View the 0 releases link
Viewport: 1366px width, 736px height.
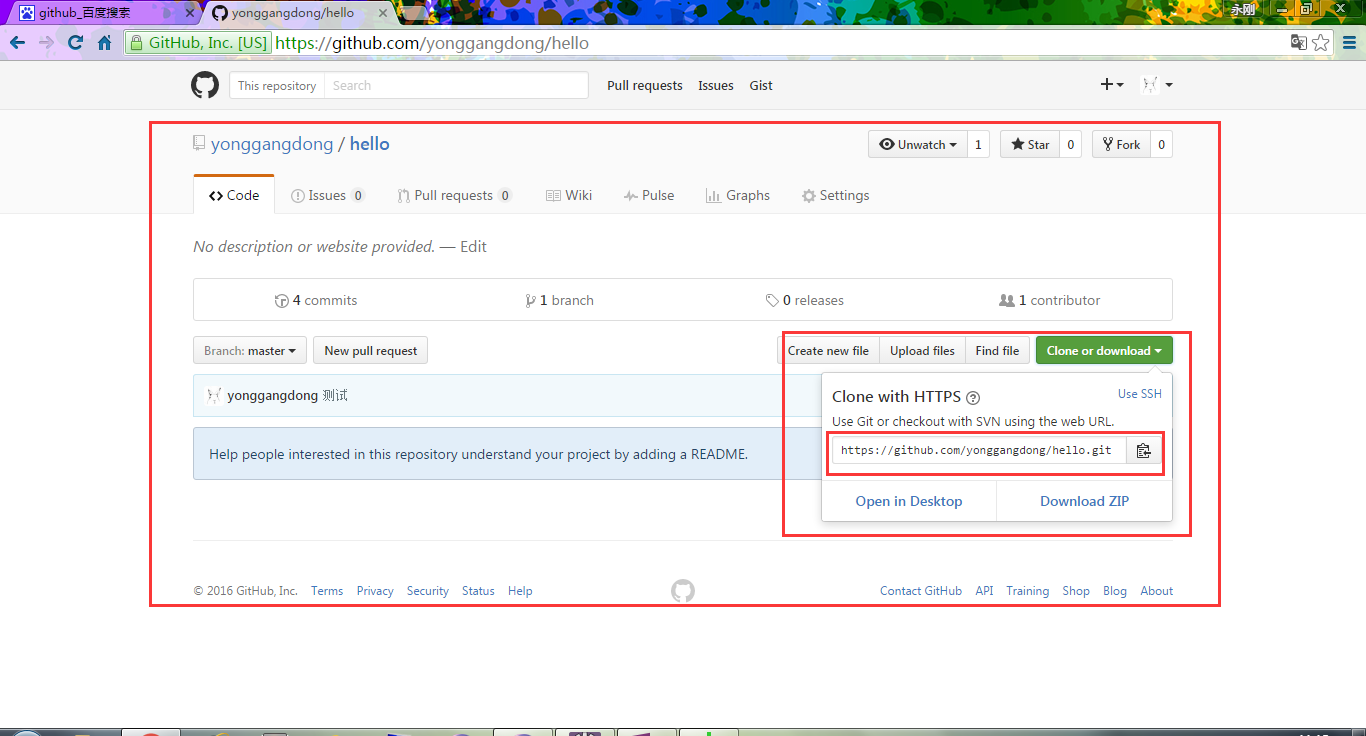coord(805,300)
